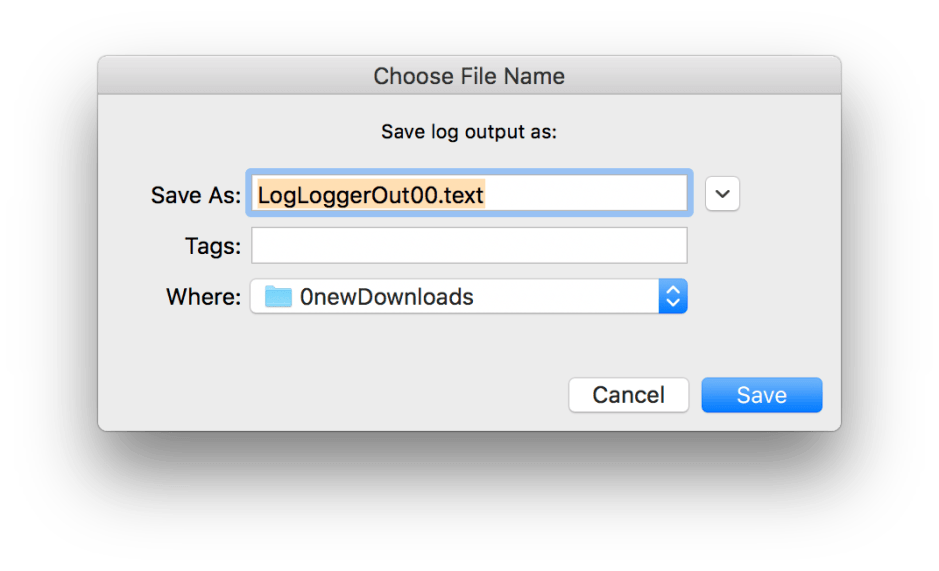939x571 pixels.
Task: Click the "Save As:" field label
Action: coord(195,195)
